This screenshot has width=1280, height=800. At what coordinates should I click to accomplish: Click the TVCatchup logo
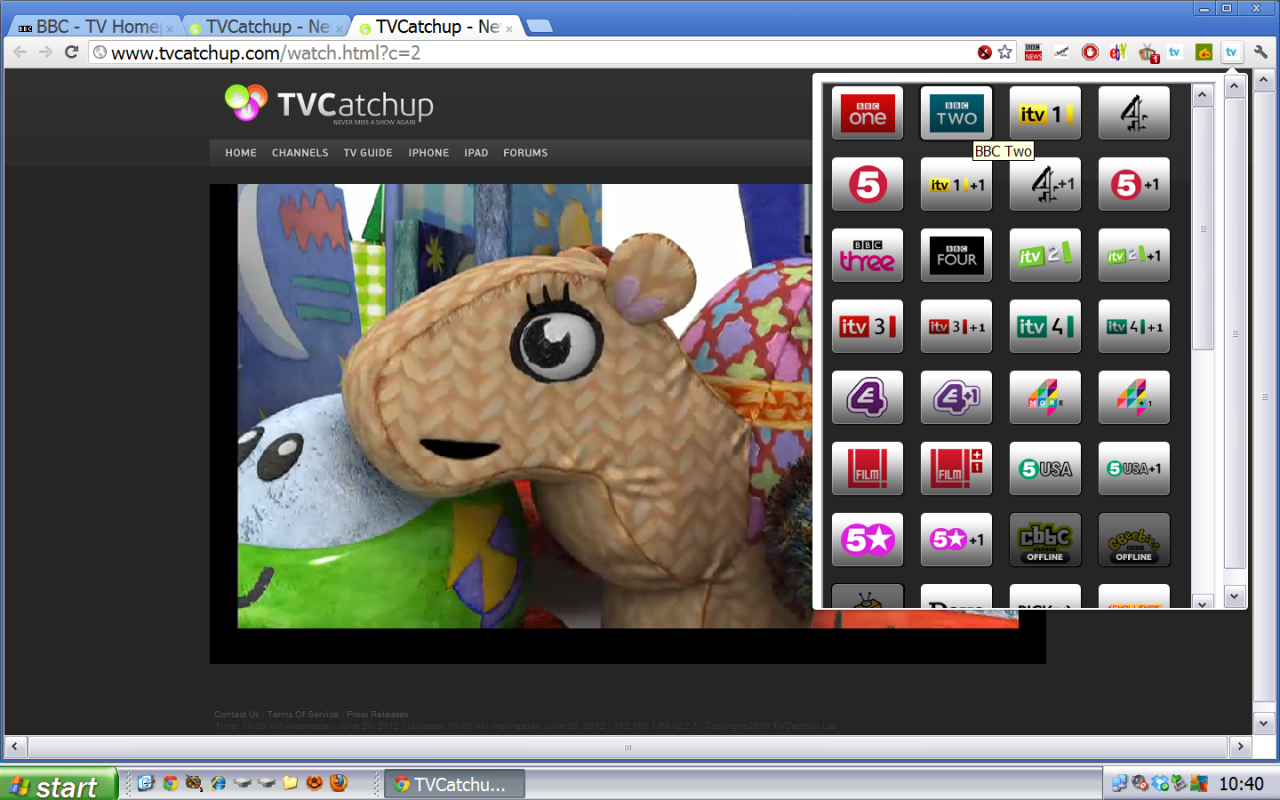pos(329,104)
